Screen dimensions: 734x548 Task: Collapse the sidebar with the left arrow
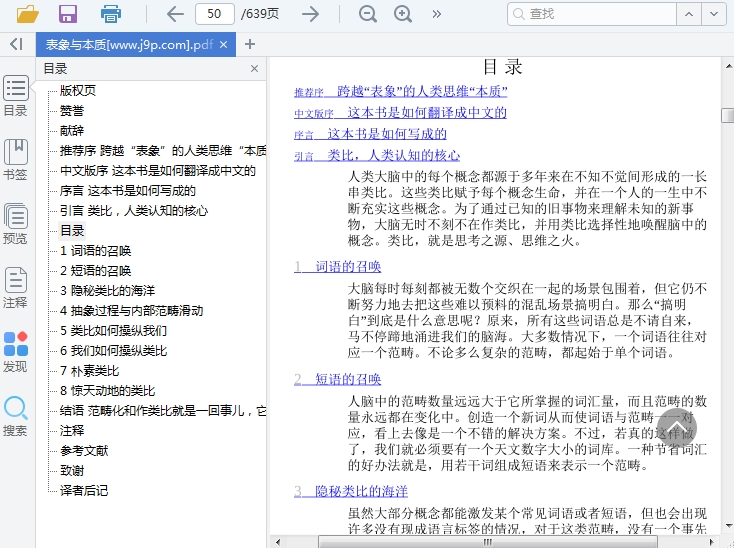(15, 44)
